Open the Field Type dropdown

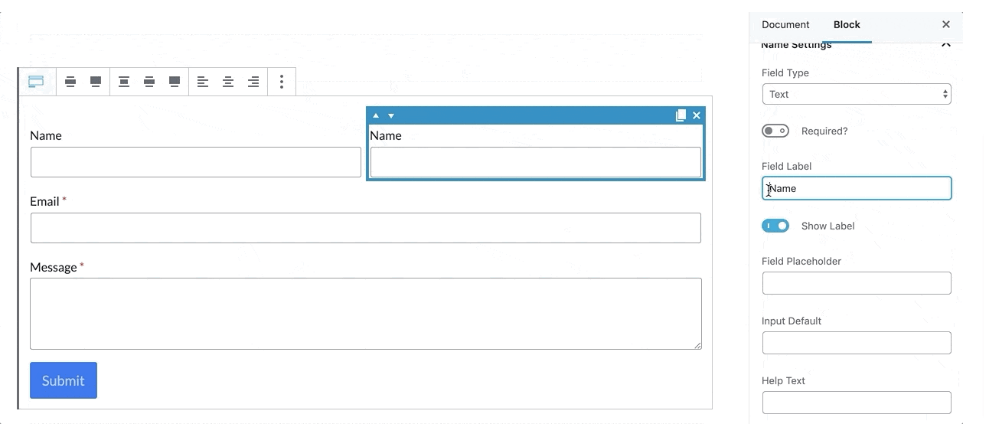click(857, 94)
